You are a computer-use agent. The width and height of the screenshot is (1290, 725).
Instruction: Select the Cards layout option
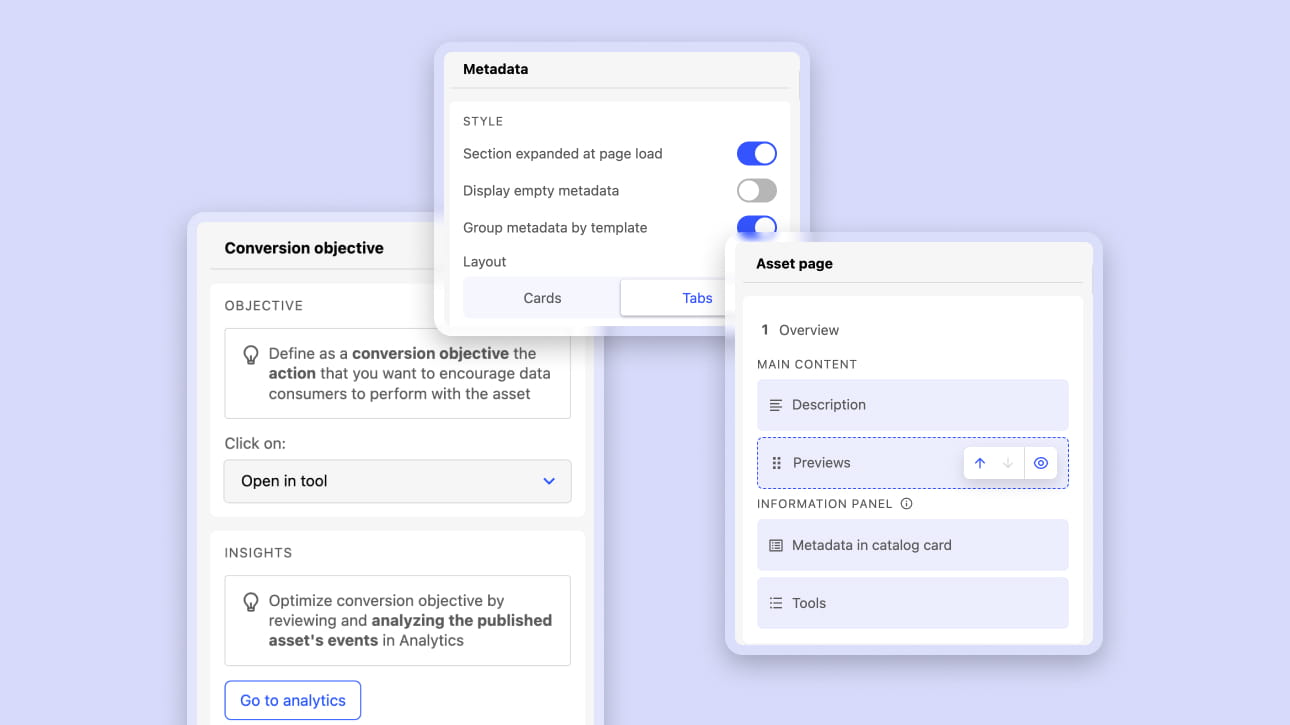542,298
